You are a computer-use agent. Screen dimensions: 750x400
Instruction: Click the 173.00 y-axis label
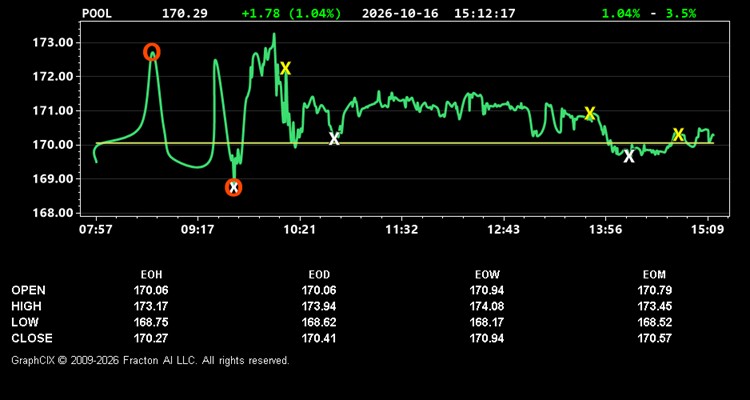(53, 43)
